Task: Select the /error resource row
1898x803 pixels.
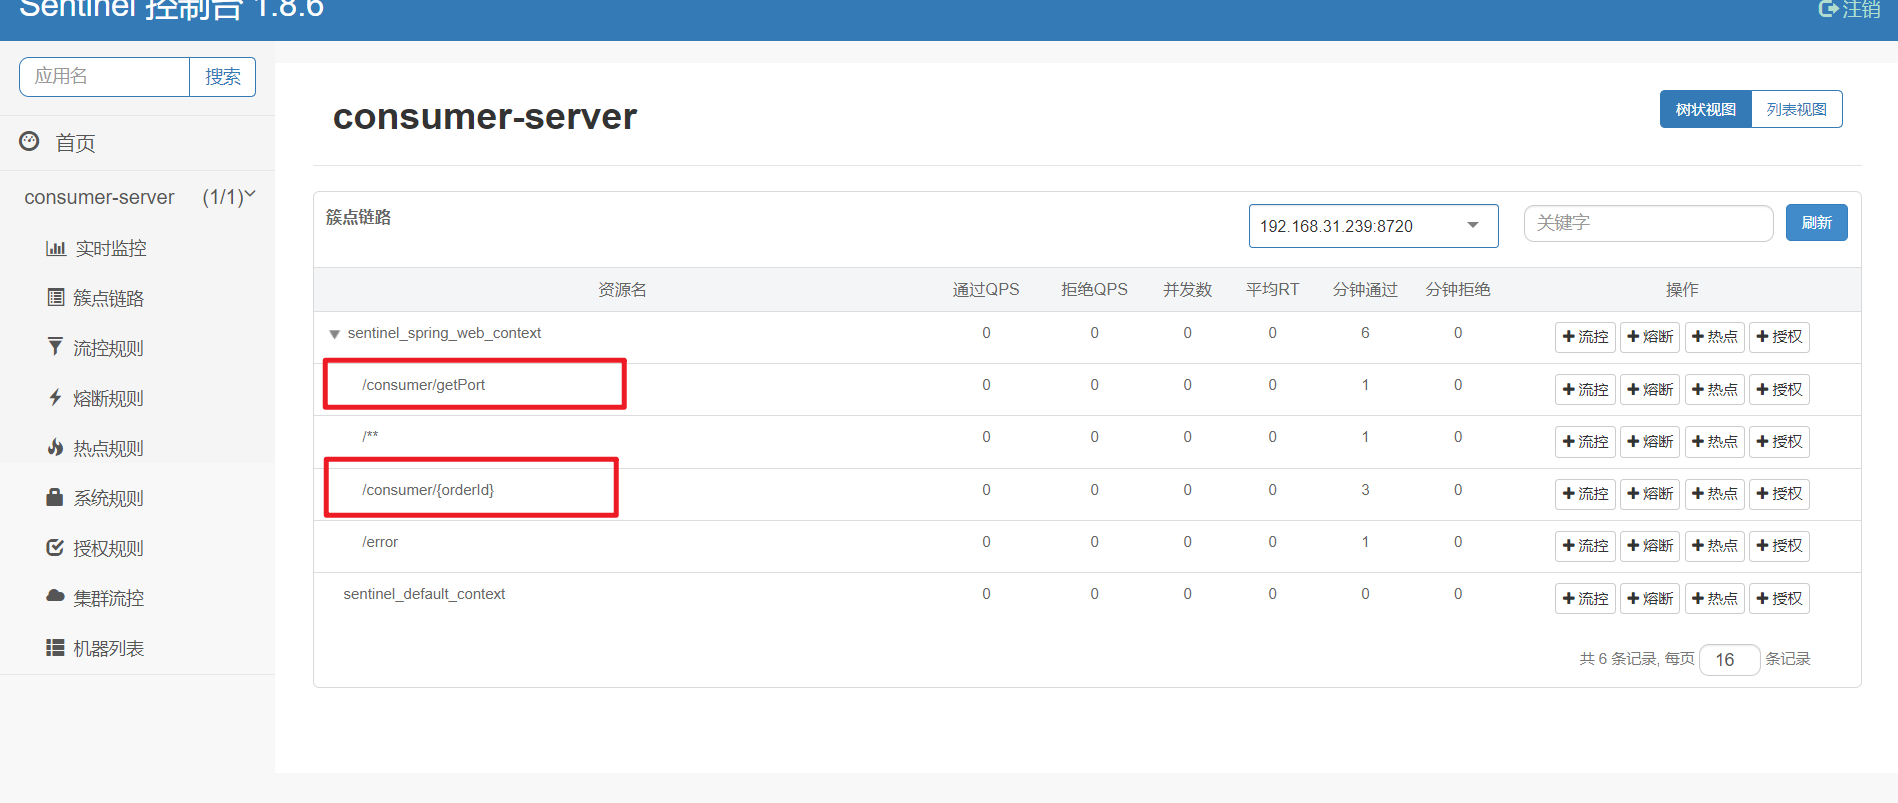Action: 1087,546
